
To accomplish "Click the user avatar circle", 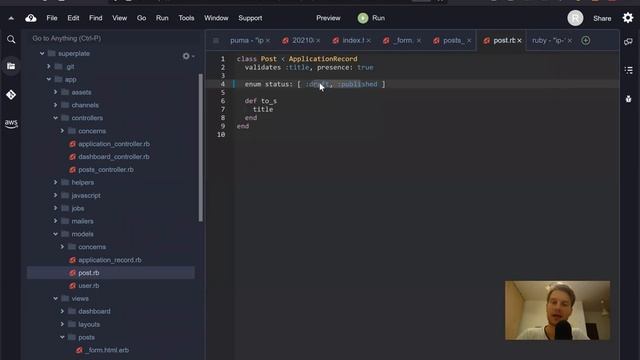I will tap(575, 18).
